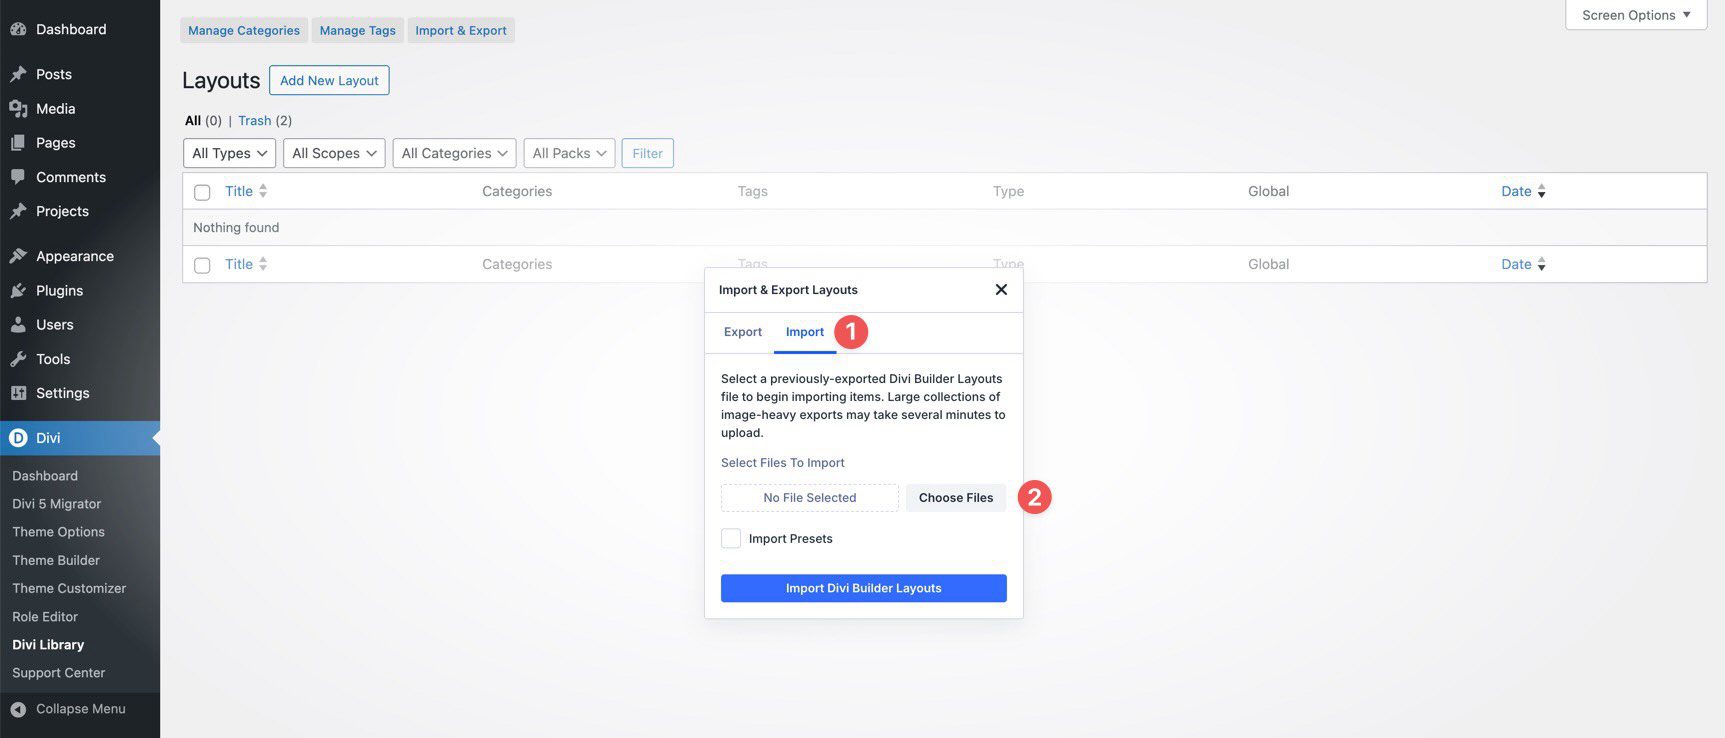Click the Comments bubble icon
The height and width of the screenshot is (738, 1725).
point(18,177)
